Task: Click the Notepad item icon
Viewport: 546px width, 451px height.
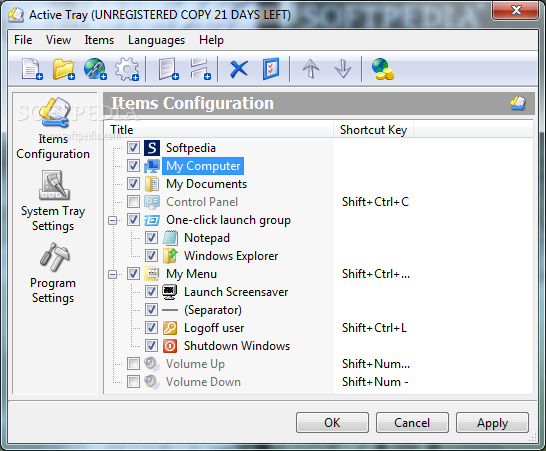Action: click(170, 238)
